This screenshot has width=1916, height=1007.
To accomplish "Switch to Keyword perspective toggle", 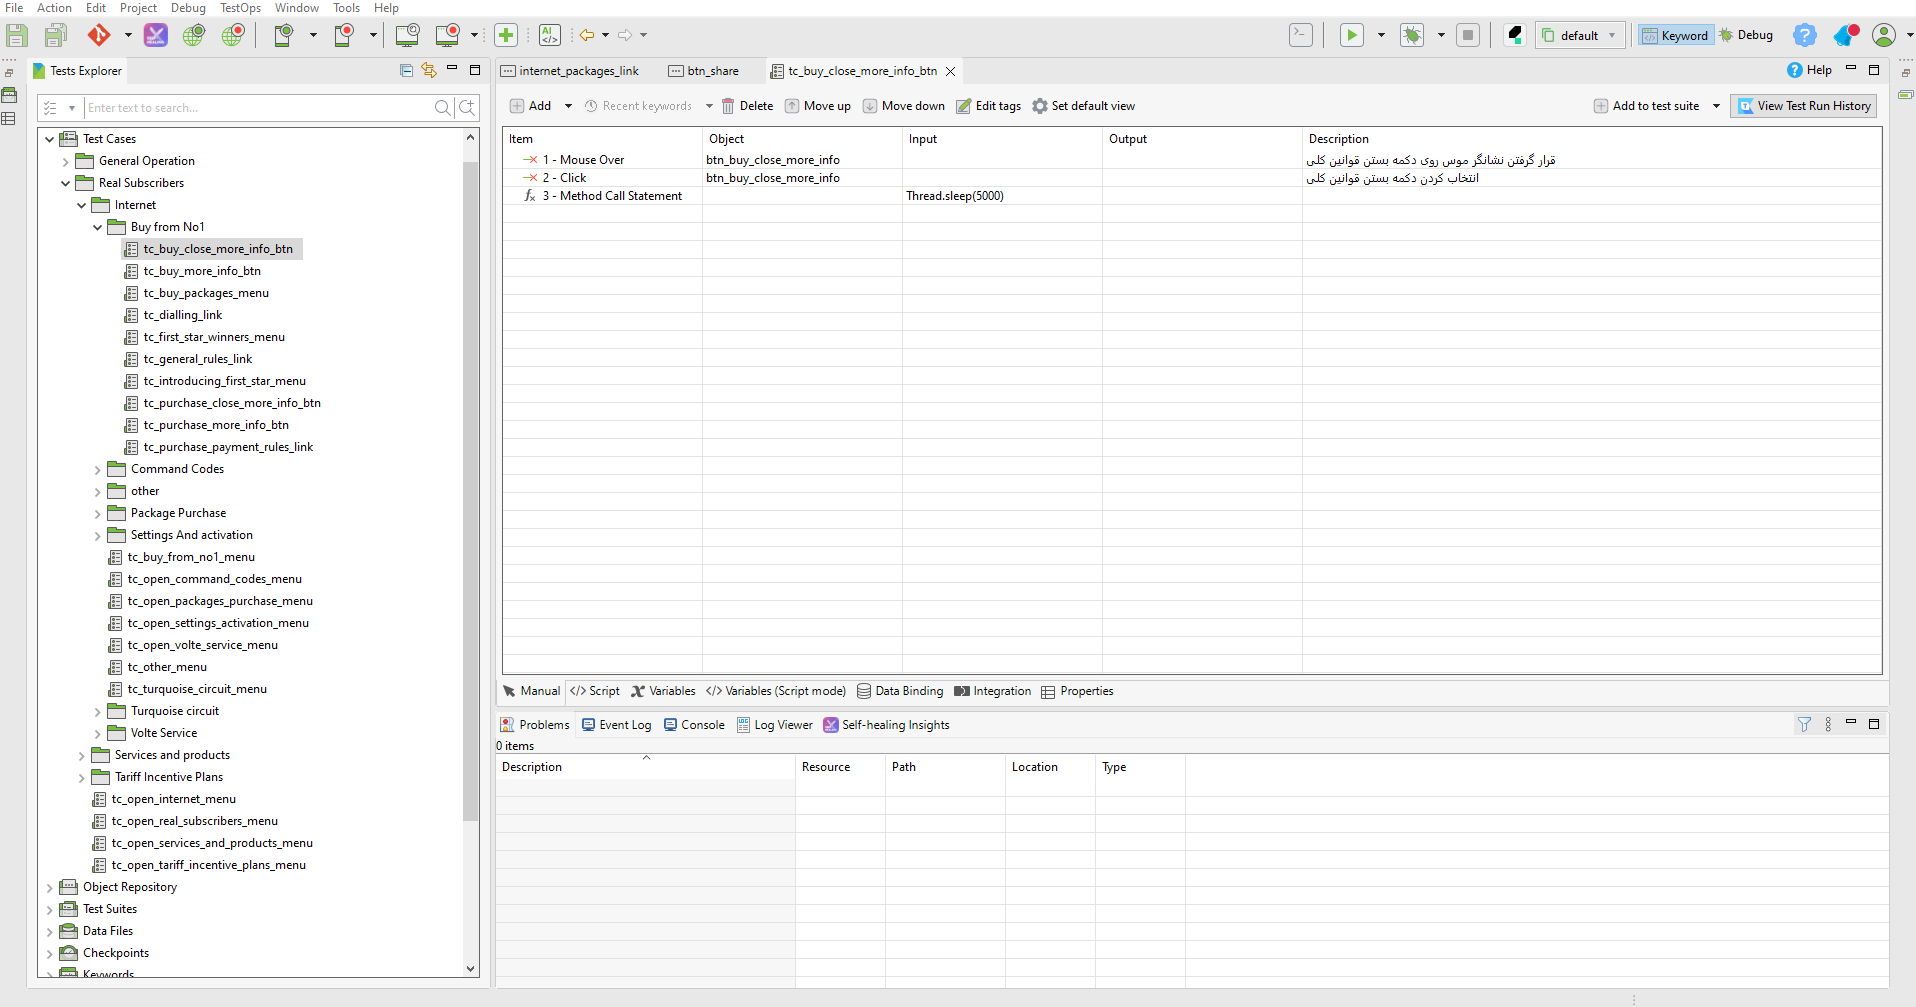I will point(1675,36).
